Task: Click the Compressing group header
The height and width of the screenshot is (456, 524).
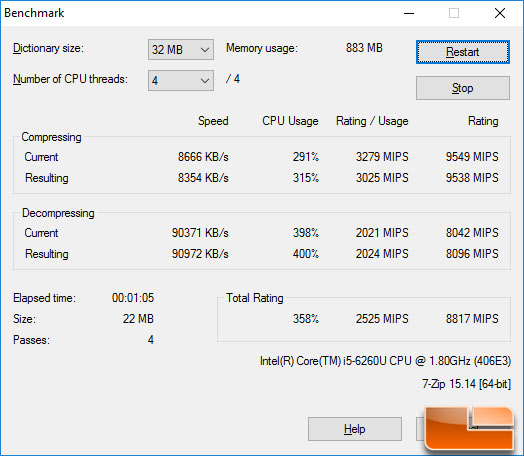Action: pyautogui.click(x=51, y=137)
